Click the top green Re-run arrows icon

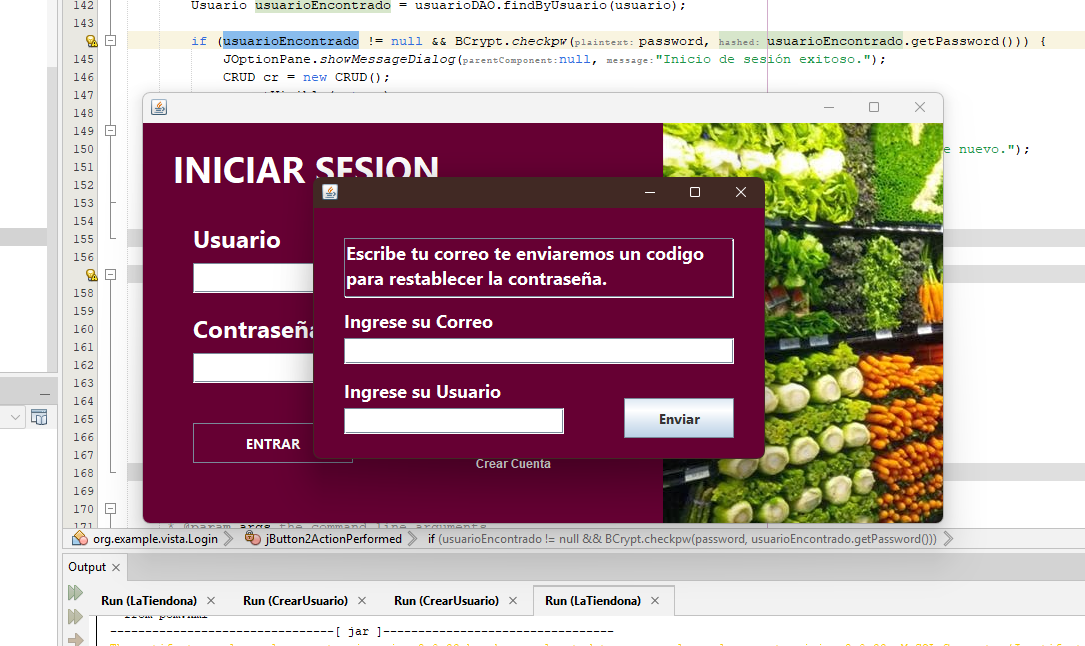(x=75, y=593)
